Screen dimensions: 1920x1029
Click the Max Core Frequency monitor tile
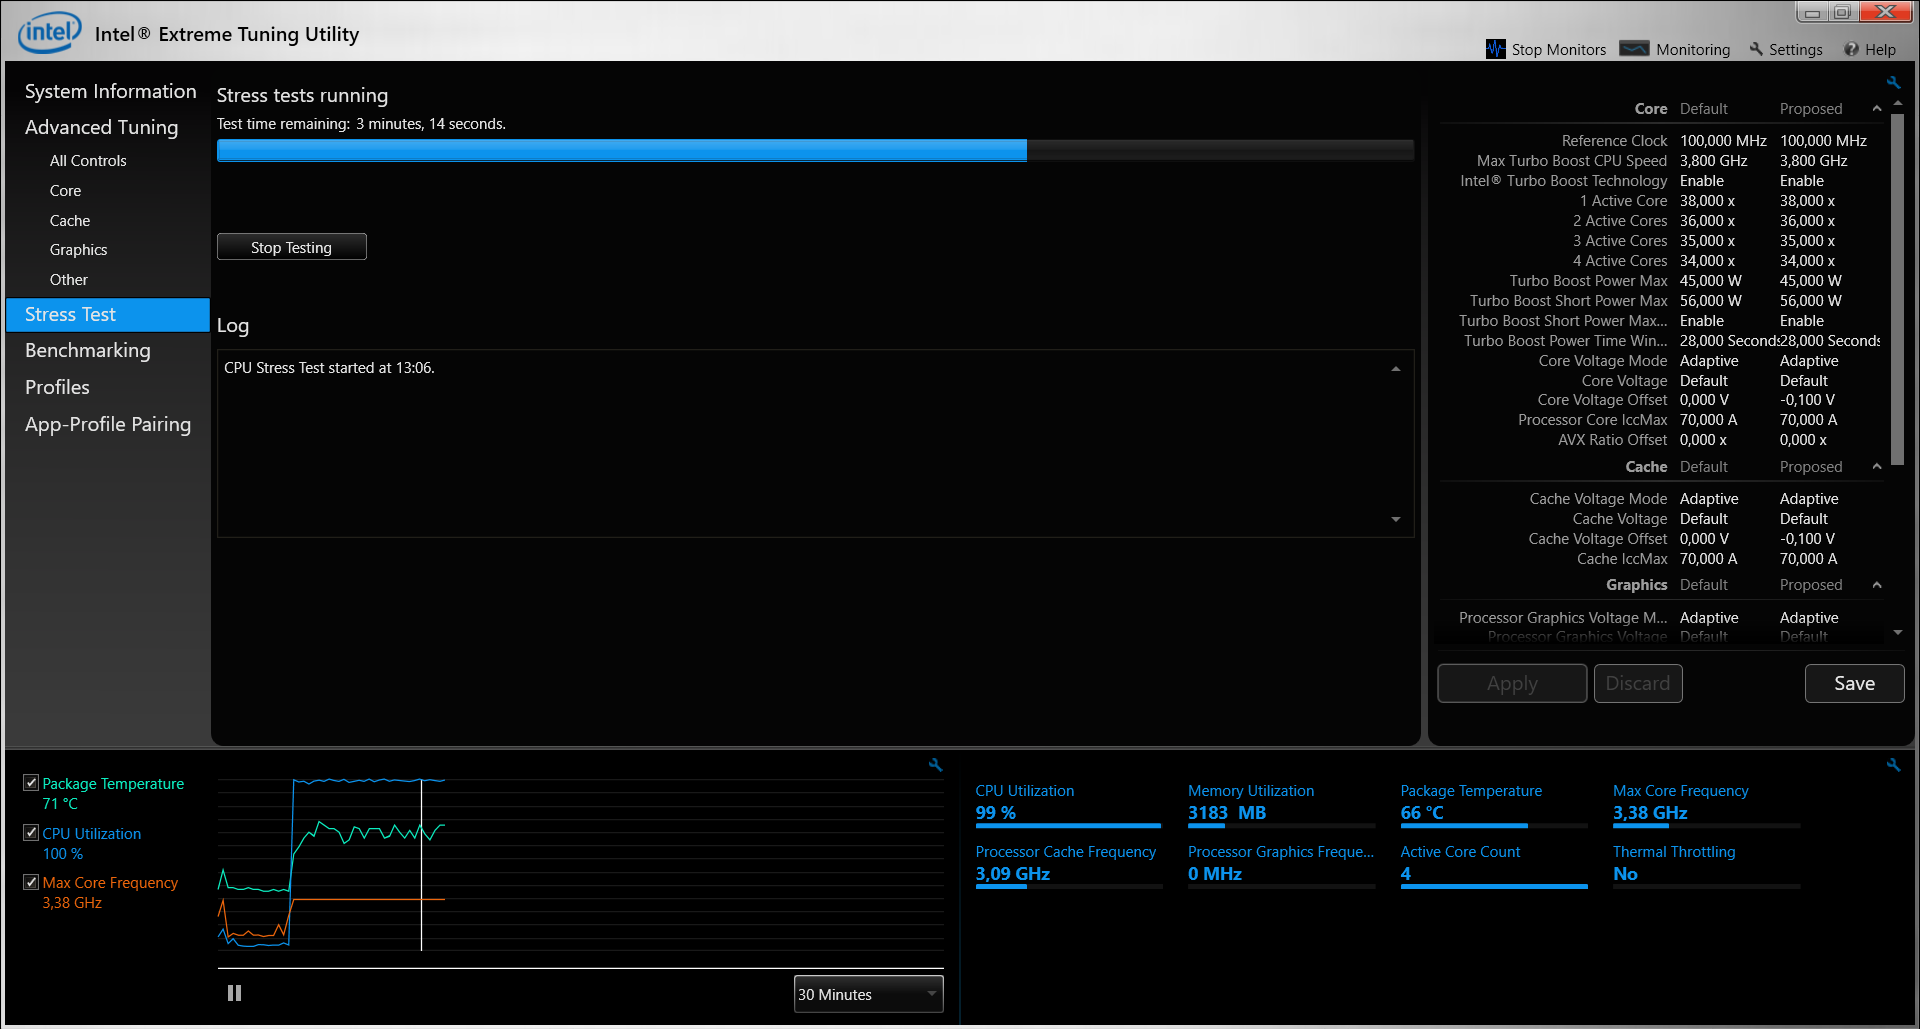(1706, 805)
